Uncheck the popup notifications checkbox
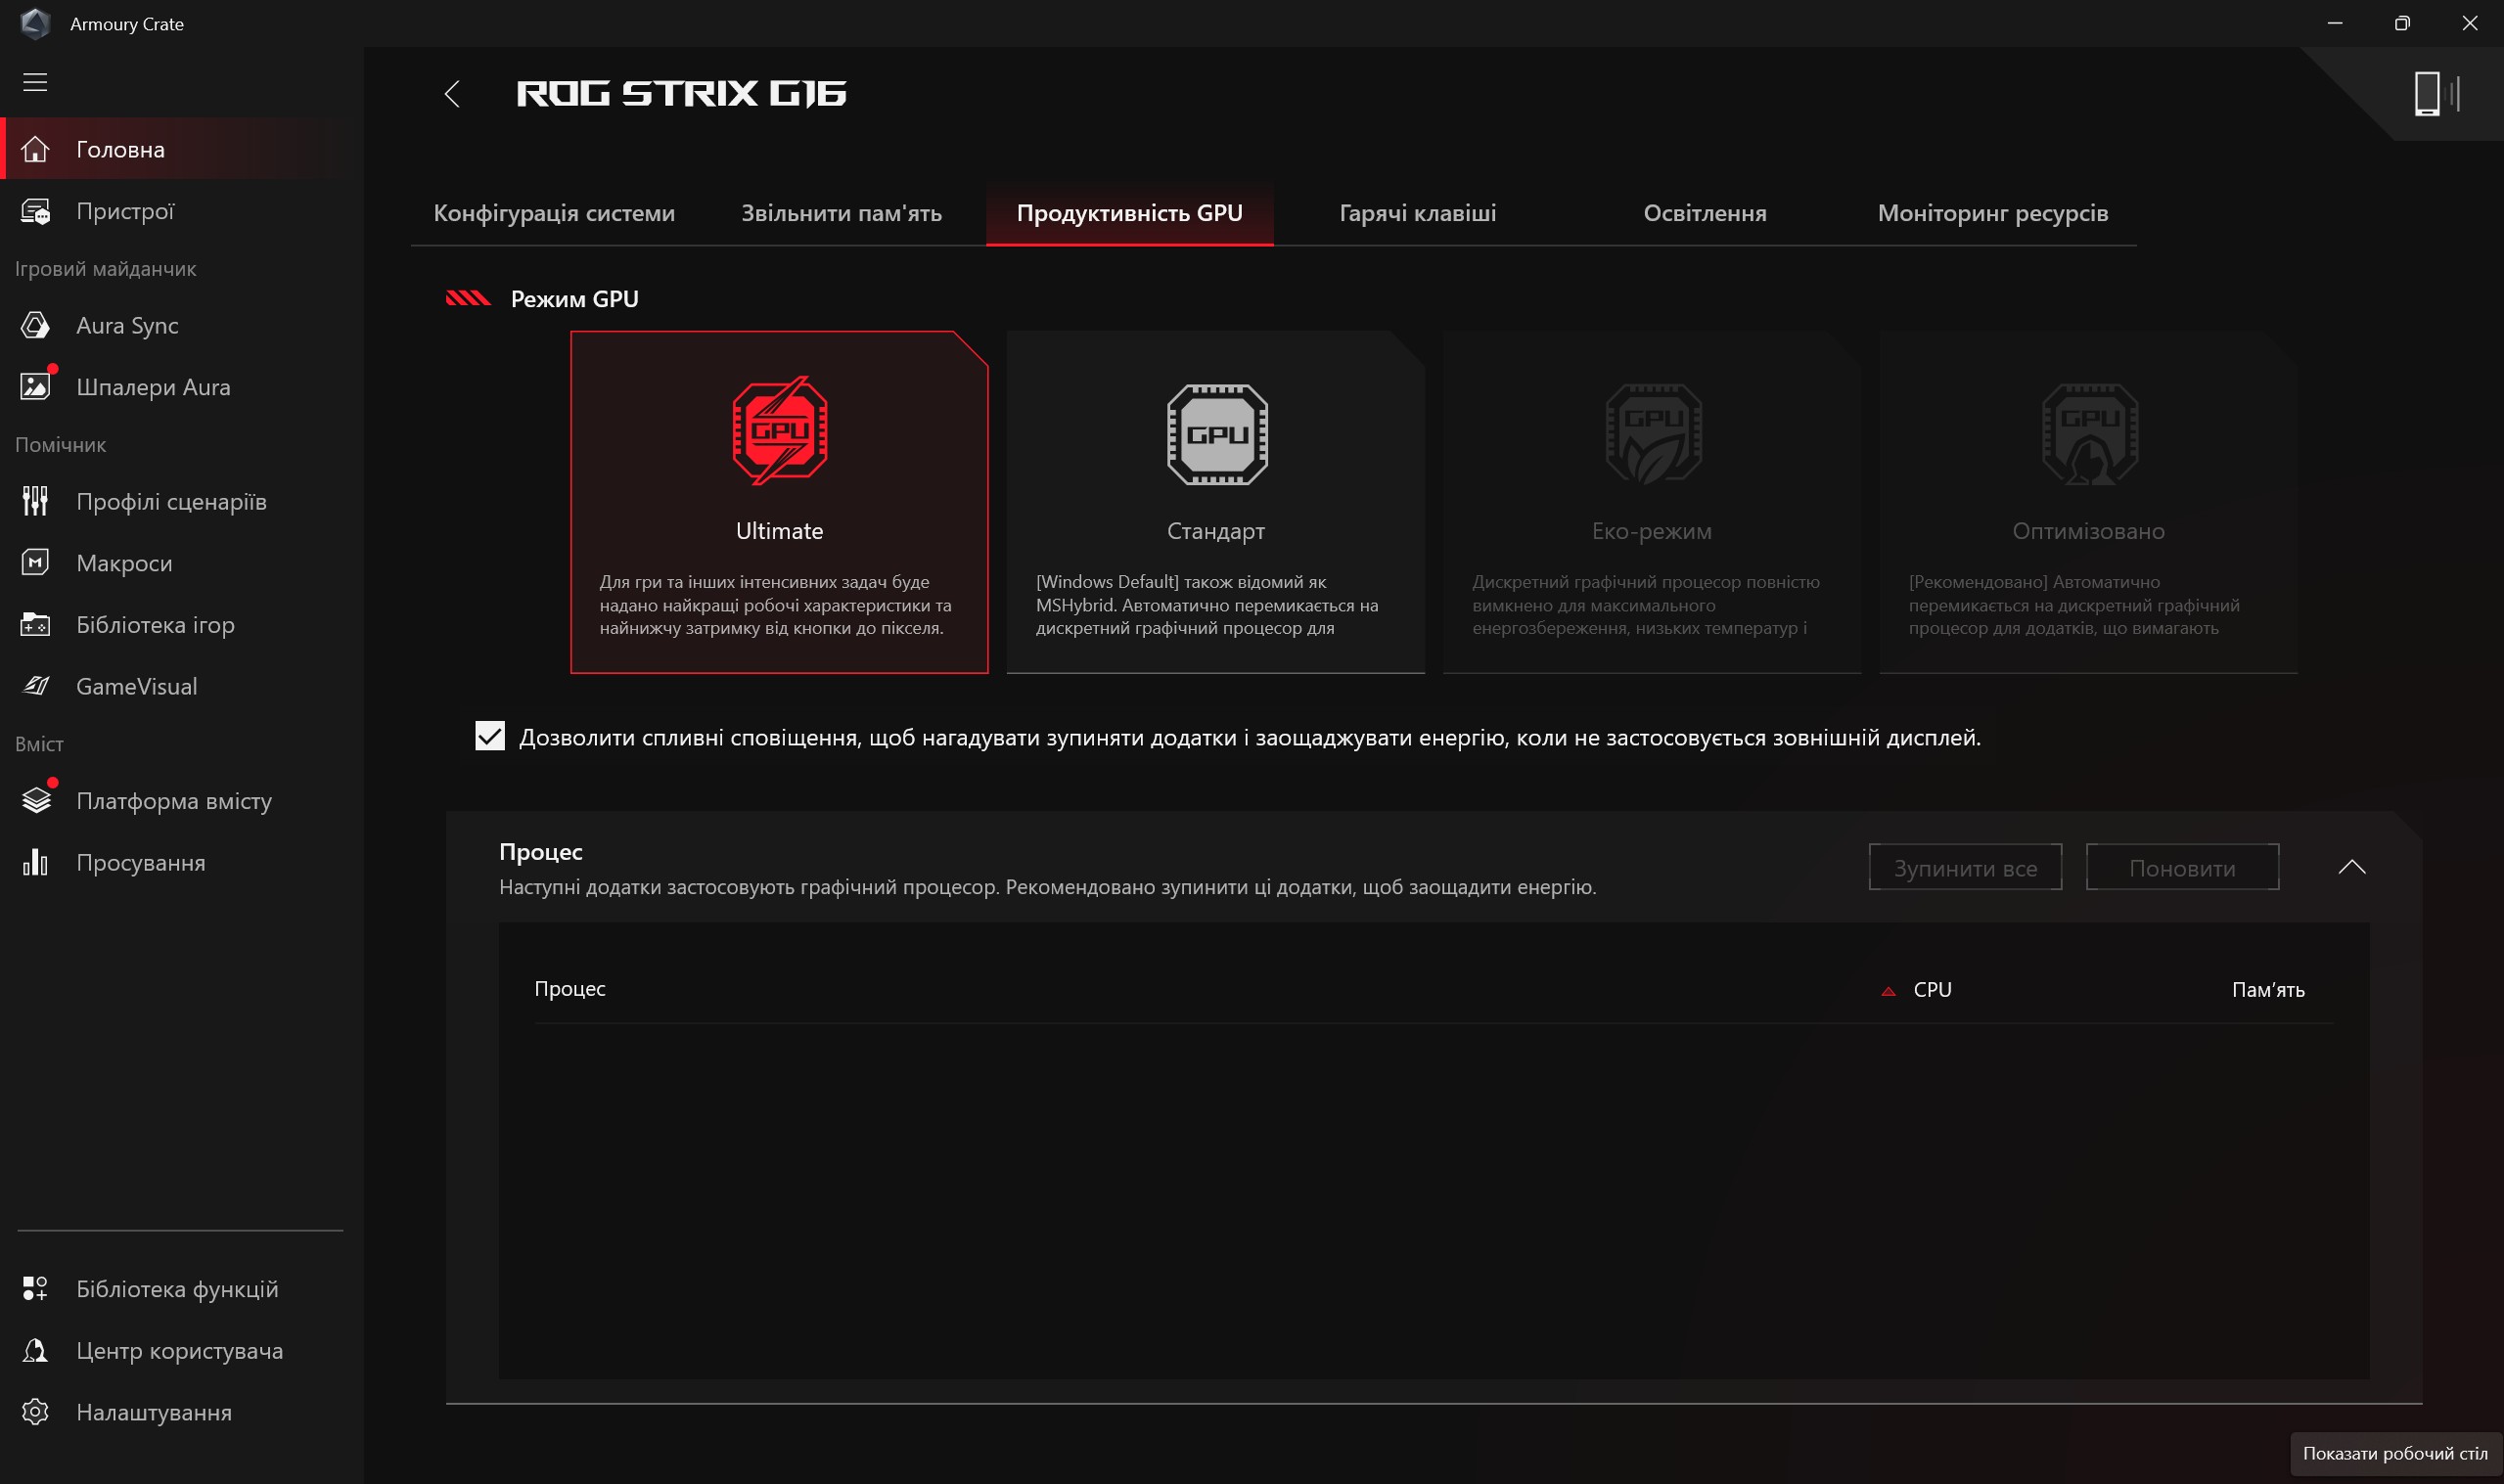Viewport: 2504px width, 1484px height. [490, 737]
